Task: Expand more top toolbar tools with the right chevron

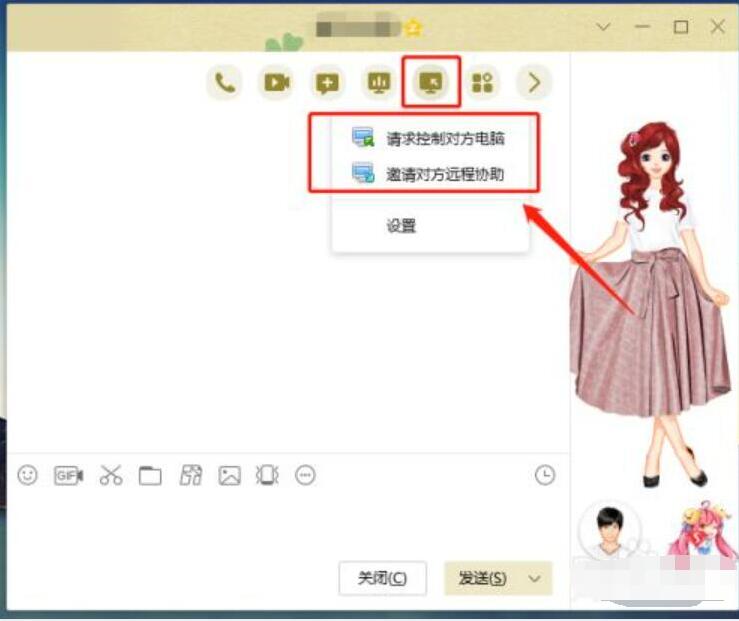Action: [x=534, y=83]
